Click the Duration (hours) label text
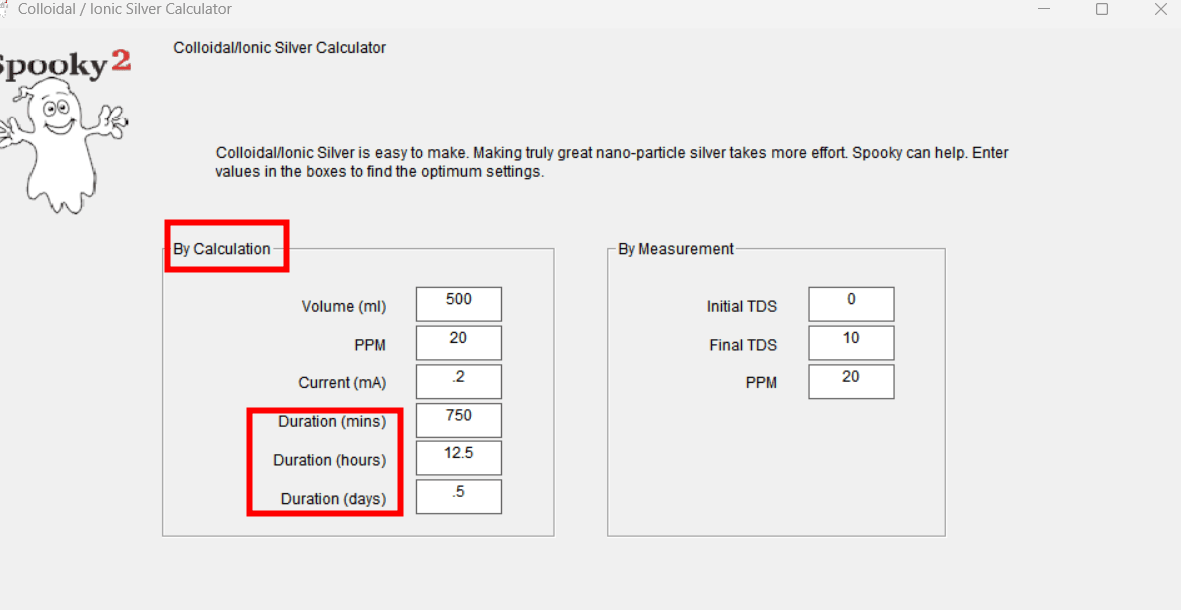Screen dimensions: 1181x610 [x=329, y=460]
